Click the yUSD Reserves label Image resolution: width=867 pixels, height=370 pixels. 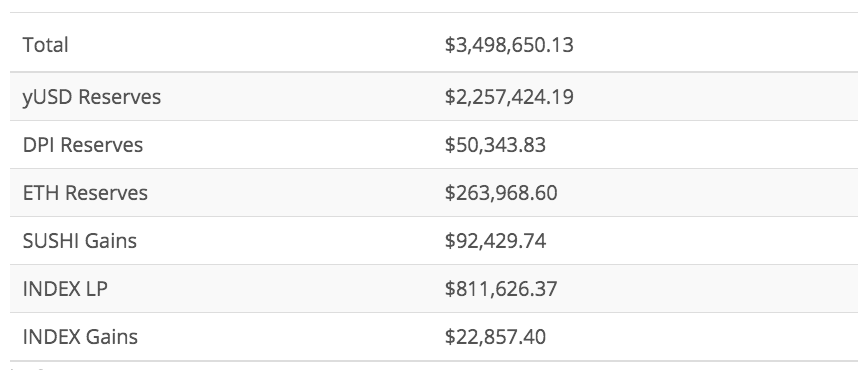click(92, 97)
